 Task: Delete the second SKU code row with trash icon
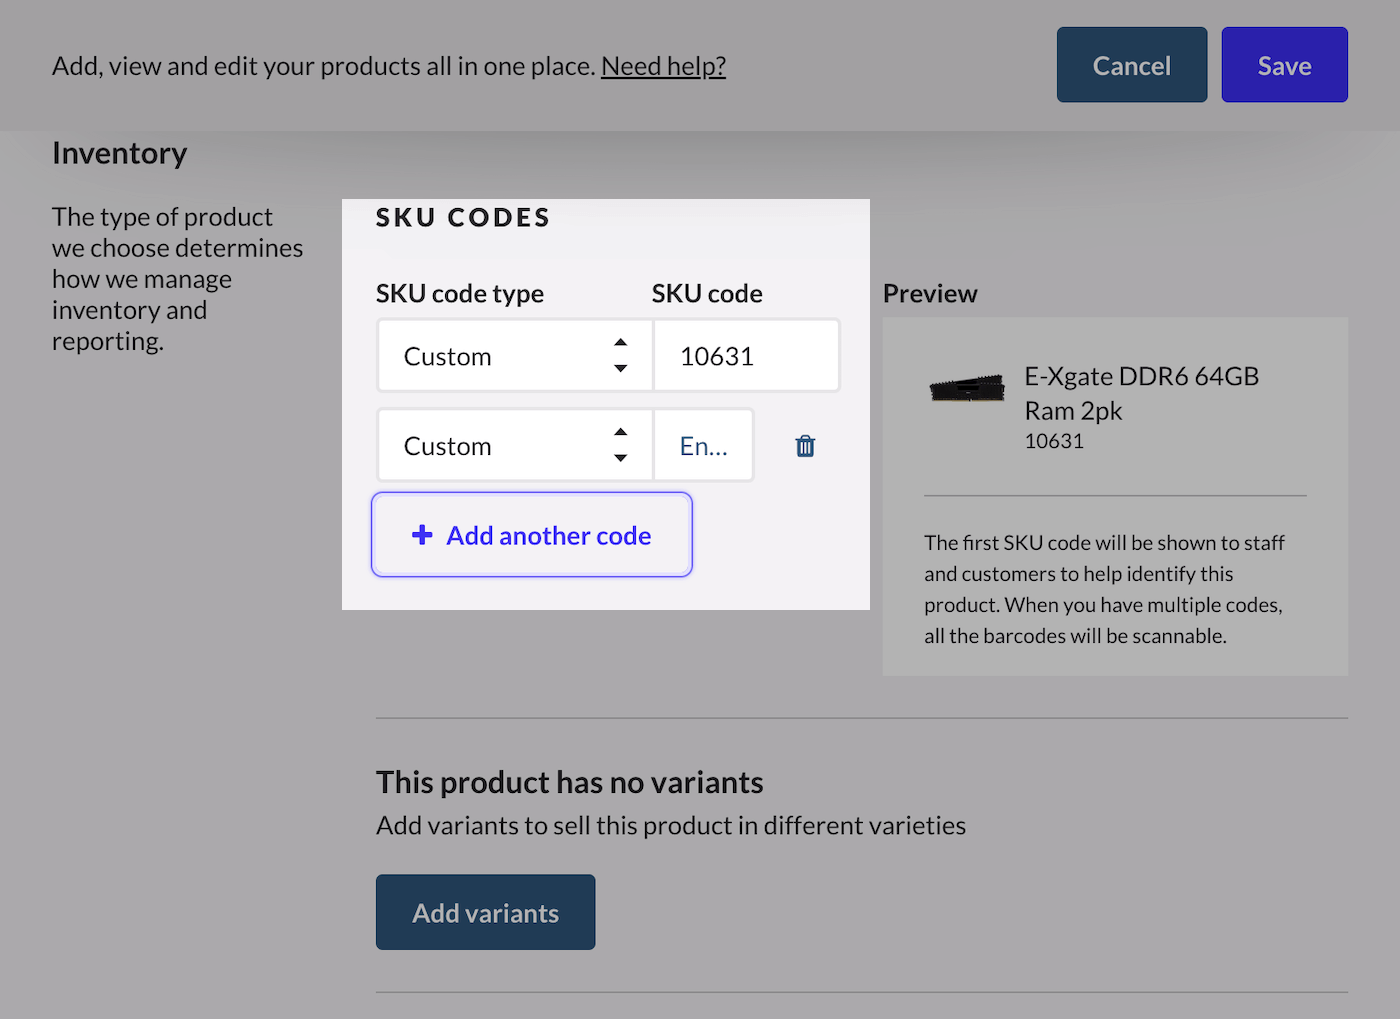pyautogui.click(x=805, y=446)
